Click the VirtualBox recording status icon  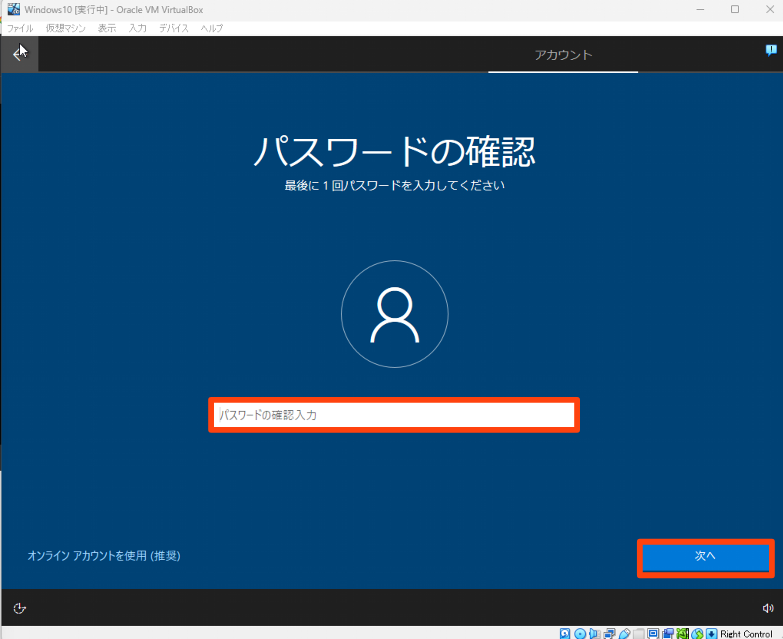coord(668,634)
